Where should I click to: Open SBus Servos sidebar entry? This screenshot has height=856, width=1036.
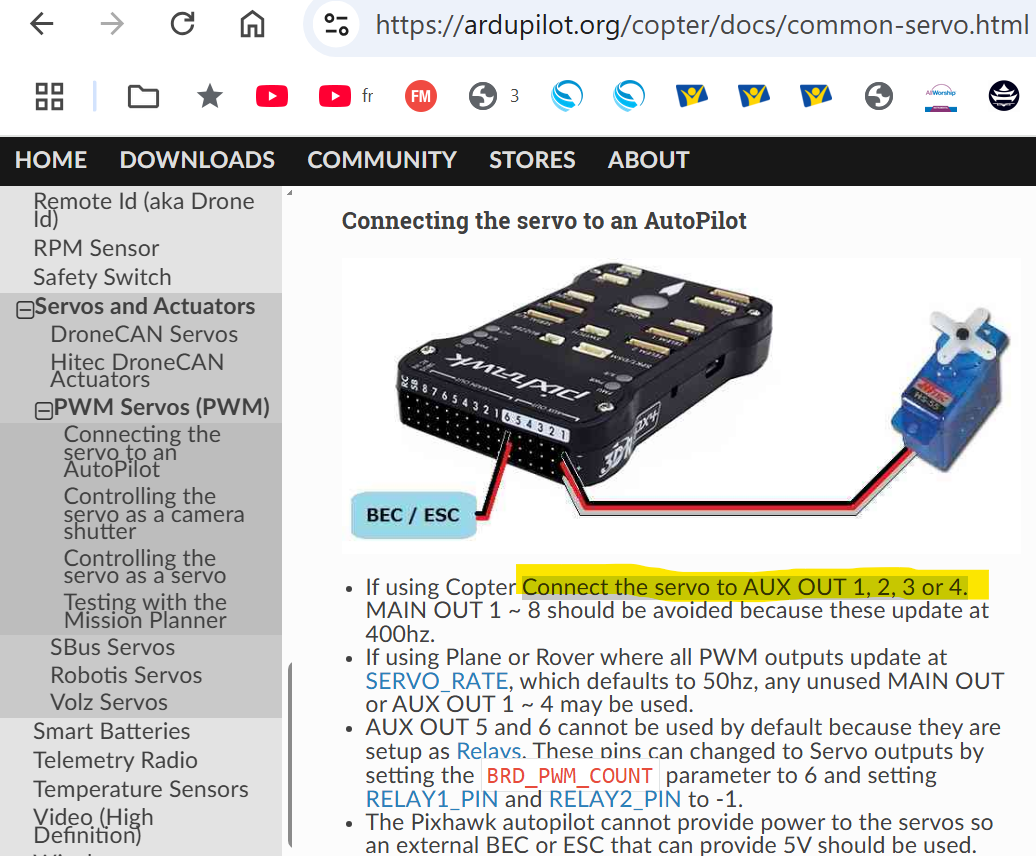pyautogui.click(x=112, y=647)
